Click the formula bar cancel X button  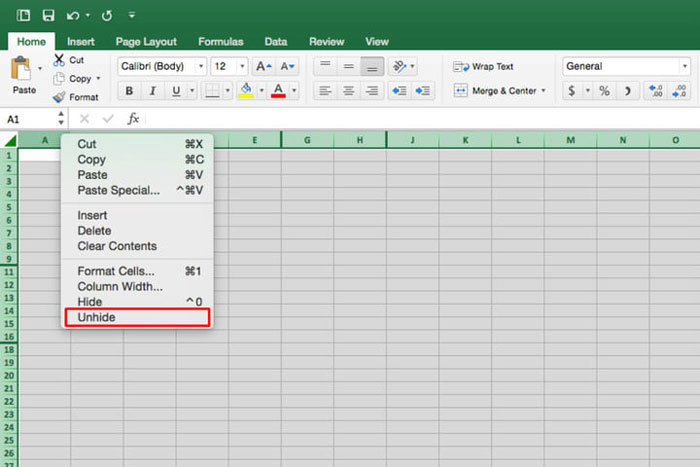tap(84, 119)
